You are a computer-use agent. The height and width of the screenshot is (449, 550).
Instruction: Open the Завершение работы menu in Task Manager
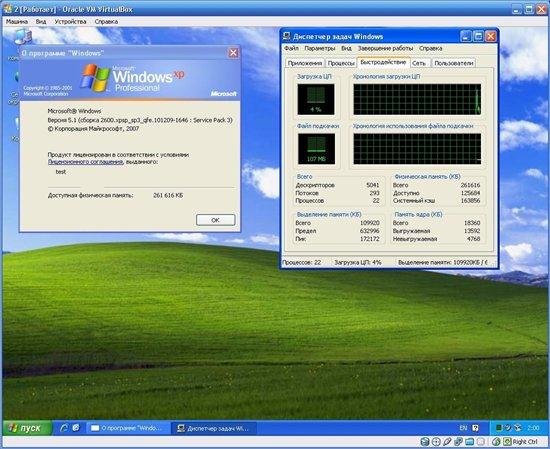[x=385, y=48]
